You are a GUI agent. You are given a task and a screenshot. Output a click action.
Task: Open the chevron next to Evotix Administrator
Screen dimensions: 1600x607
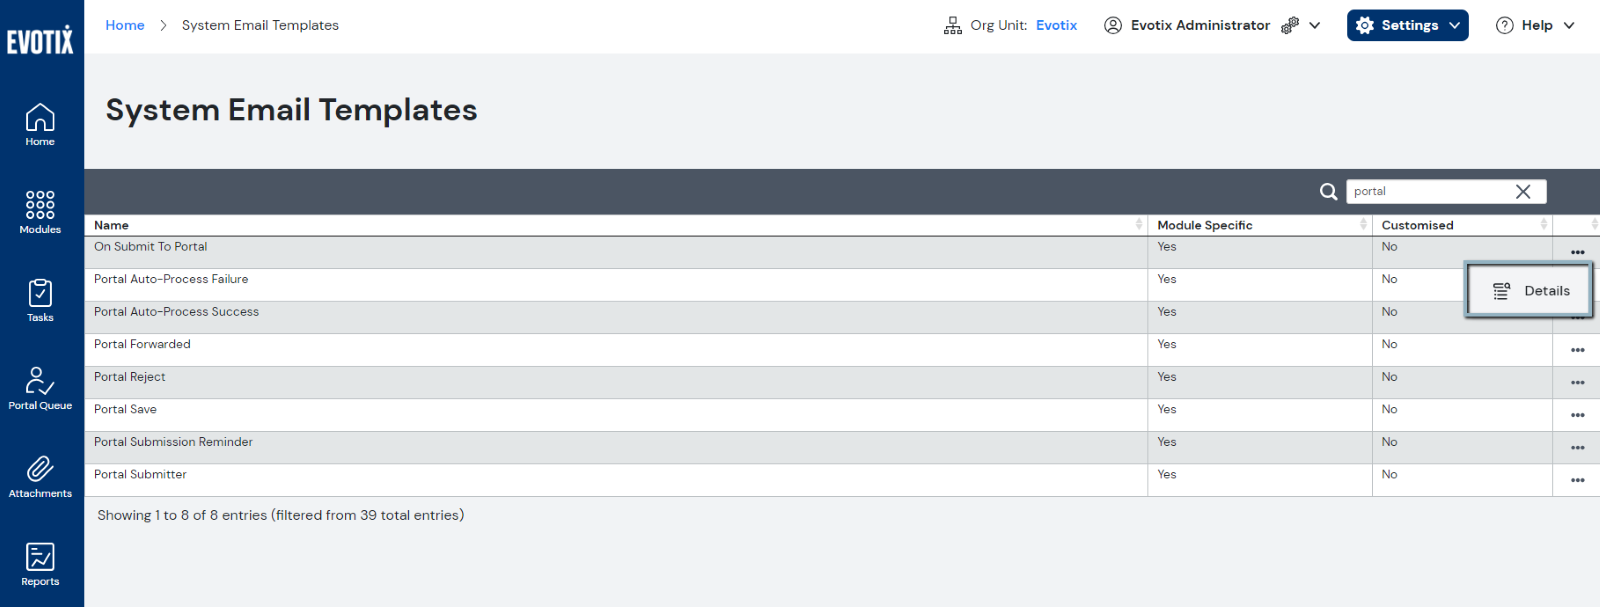click(x=1315, y=25)
